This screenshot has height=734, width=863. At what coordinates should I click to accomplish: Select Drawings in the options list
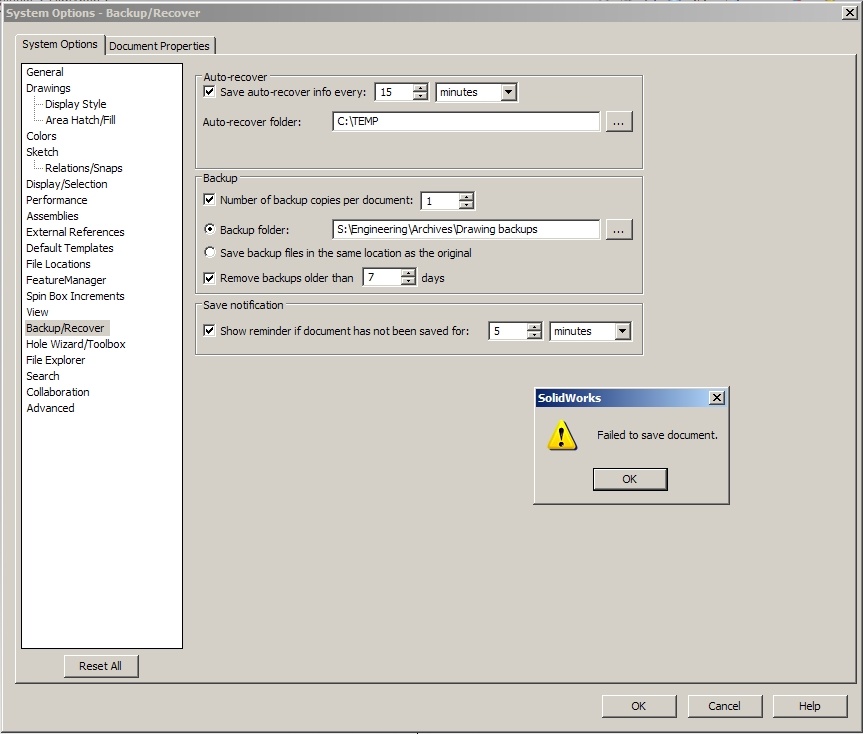click(48, 88)
